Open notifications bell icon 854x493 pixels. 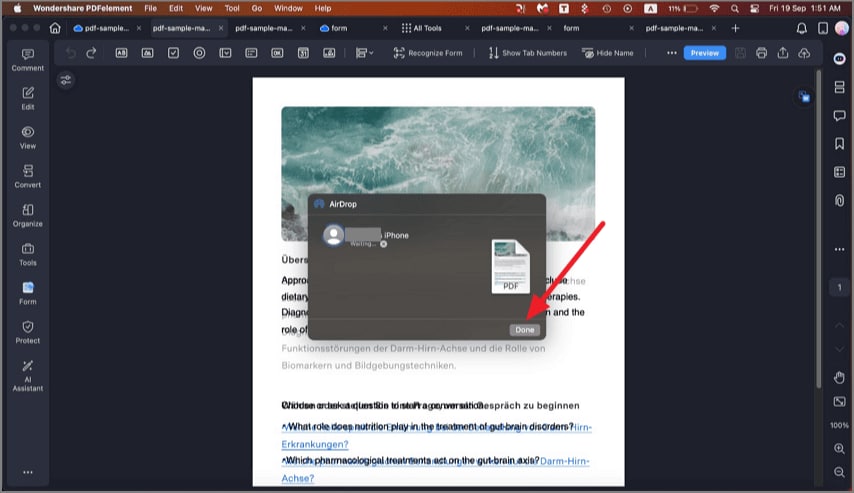pos(802,28)
